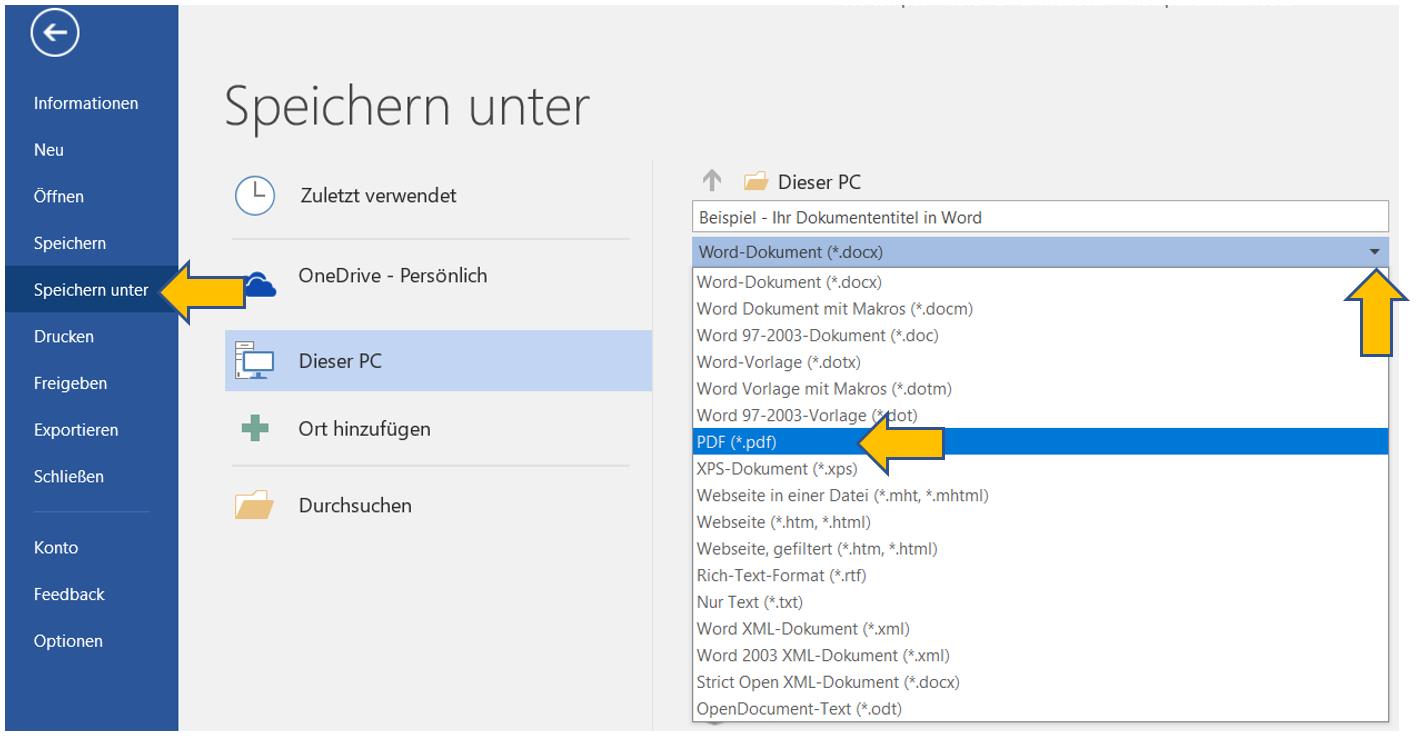
Task: Click the clock icon beside Zuletzt verwendet
Action: 254,196
